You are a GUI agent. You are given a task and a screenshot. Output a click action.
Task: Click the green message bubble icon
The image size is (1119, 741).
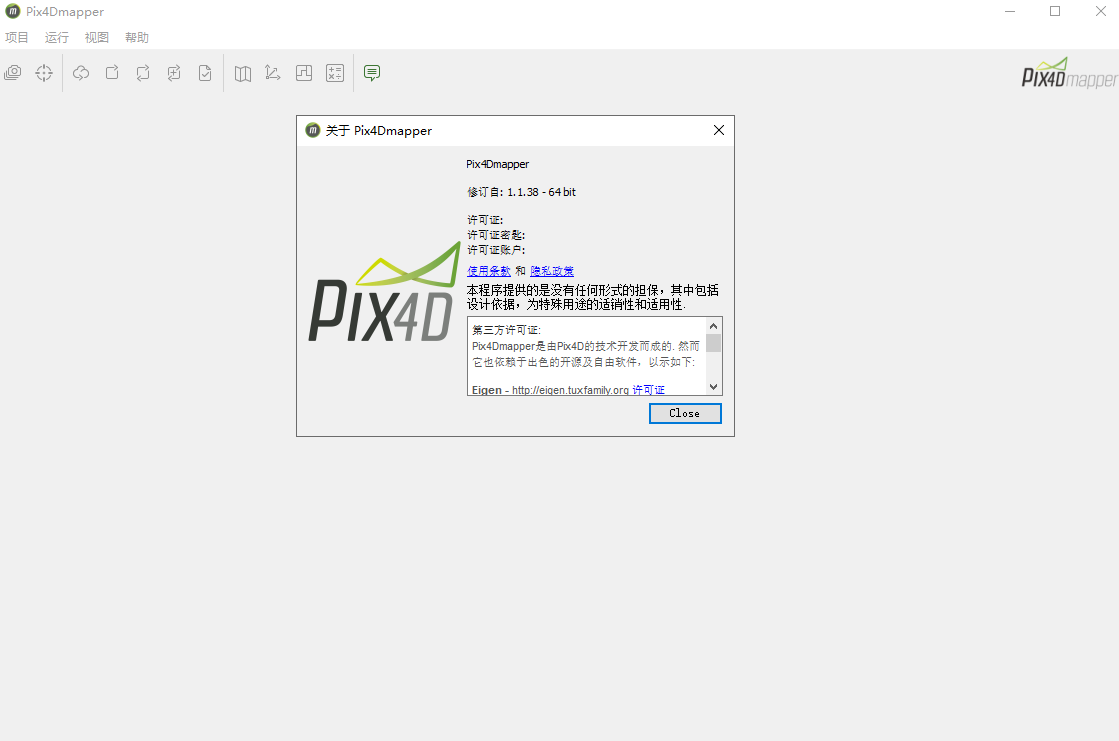(372, 73)
